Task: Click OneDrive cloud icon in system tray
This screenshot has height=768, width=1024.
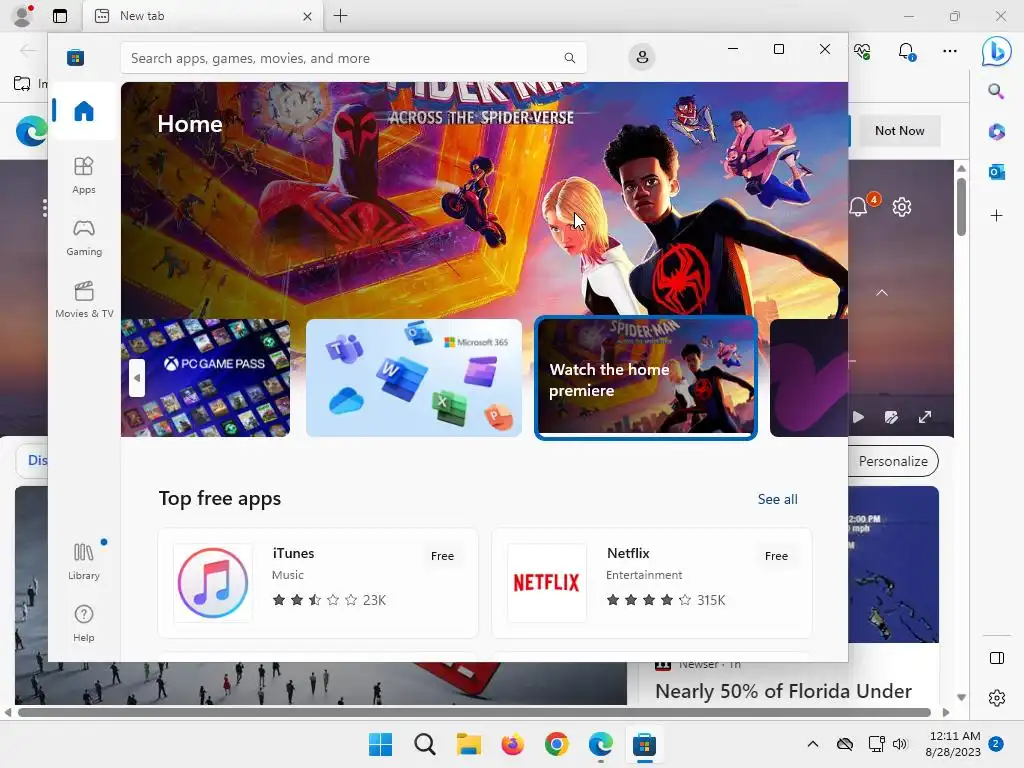Action: pyautogui.click(x=844, y=744)
